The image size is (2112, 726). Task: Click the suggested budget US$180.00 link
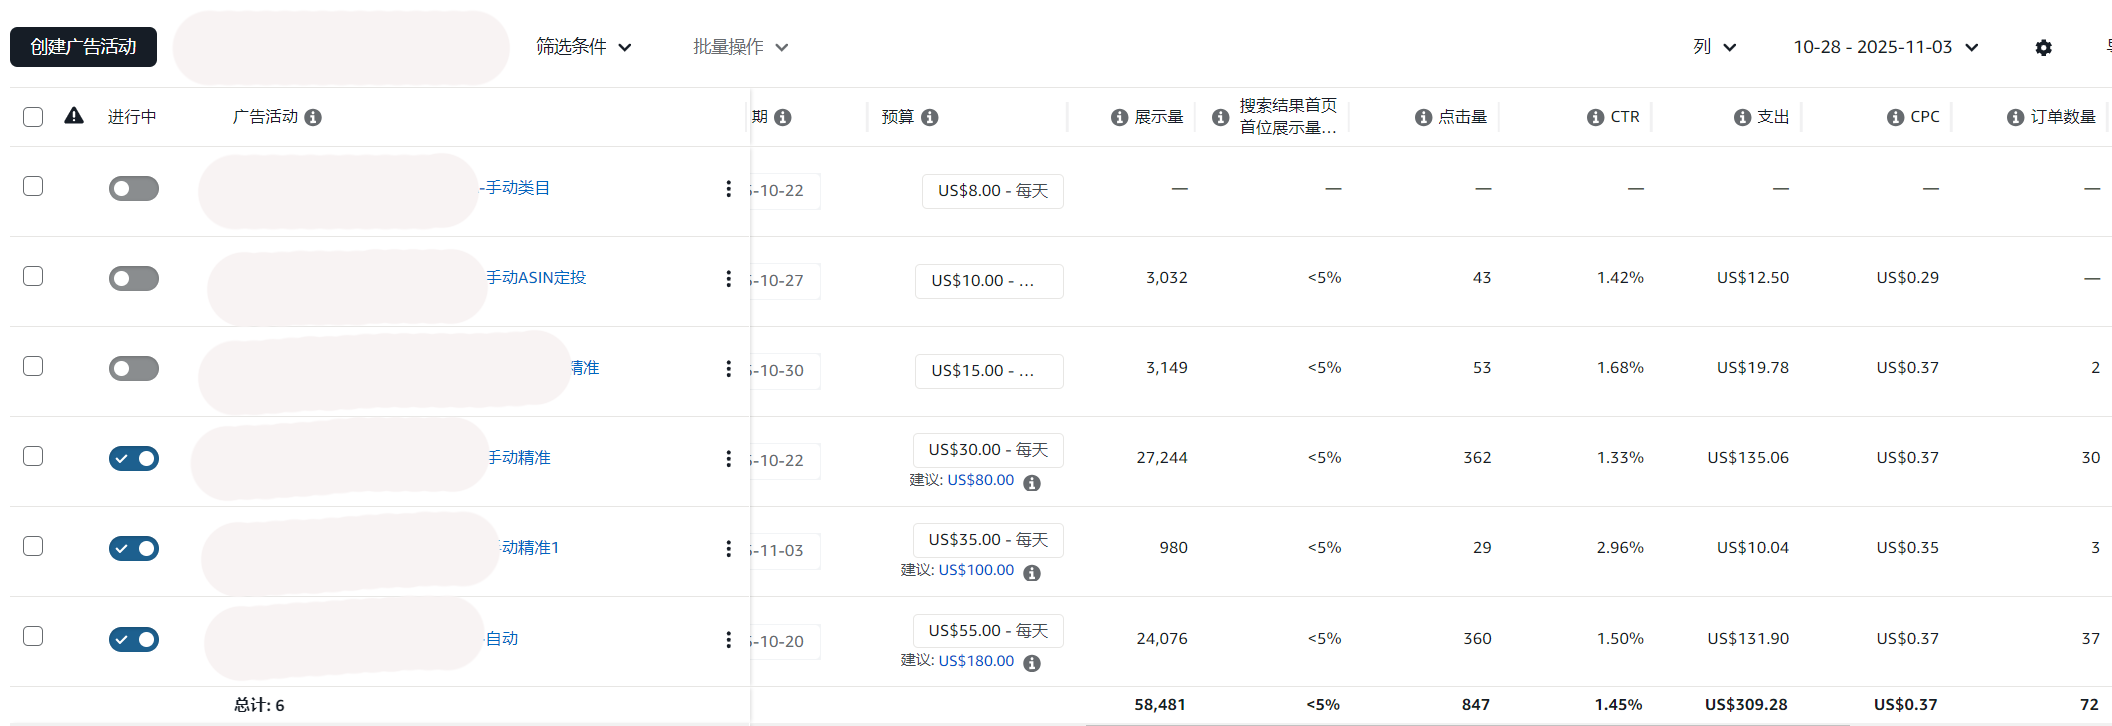[x=976, y=661]
